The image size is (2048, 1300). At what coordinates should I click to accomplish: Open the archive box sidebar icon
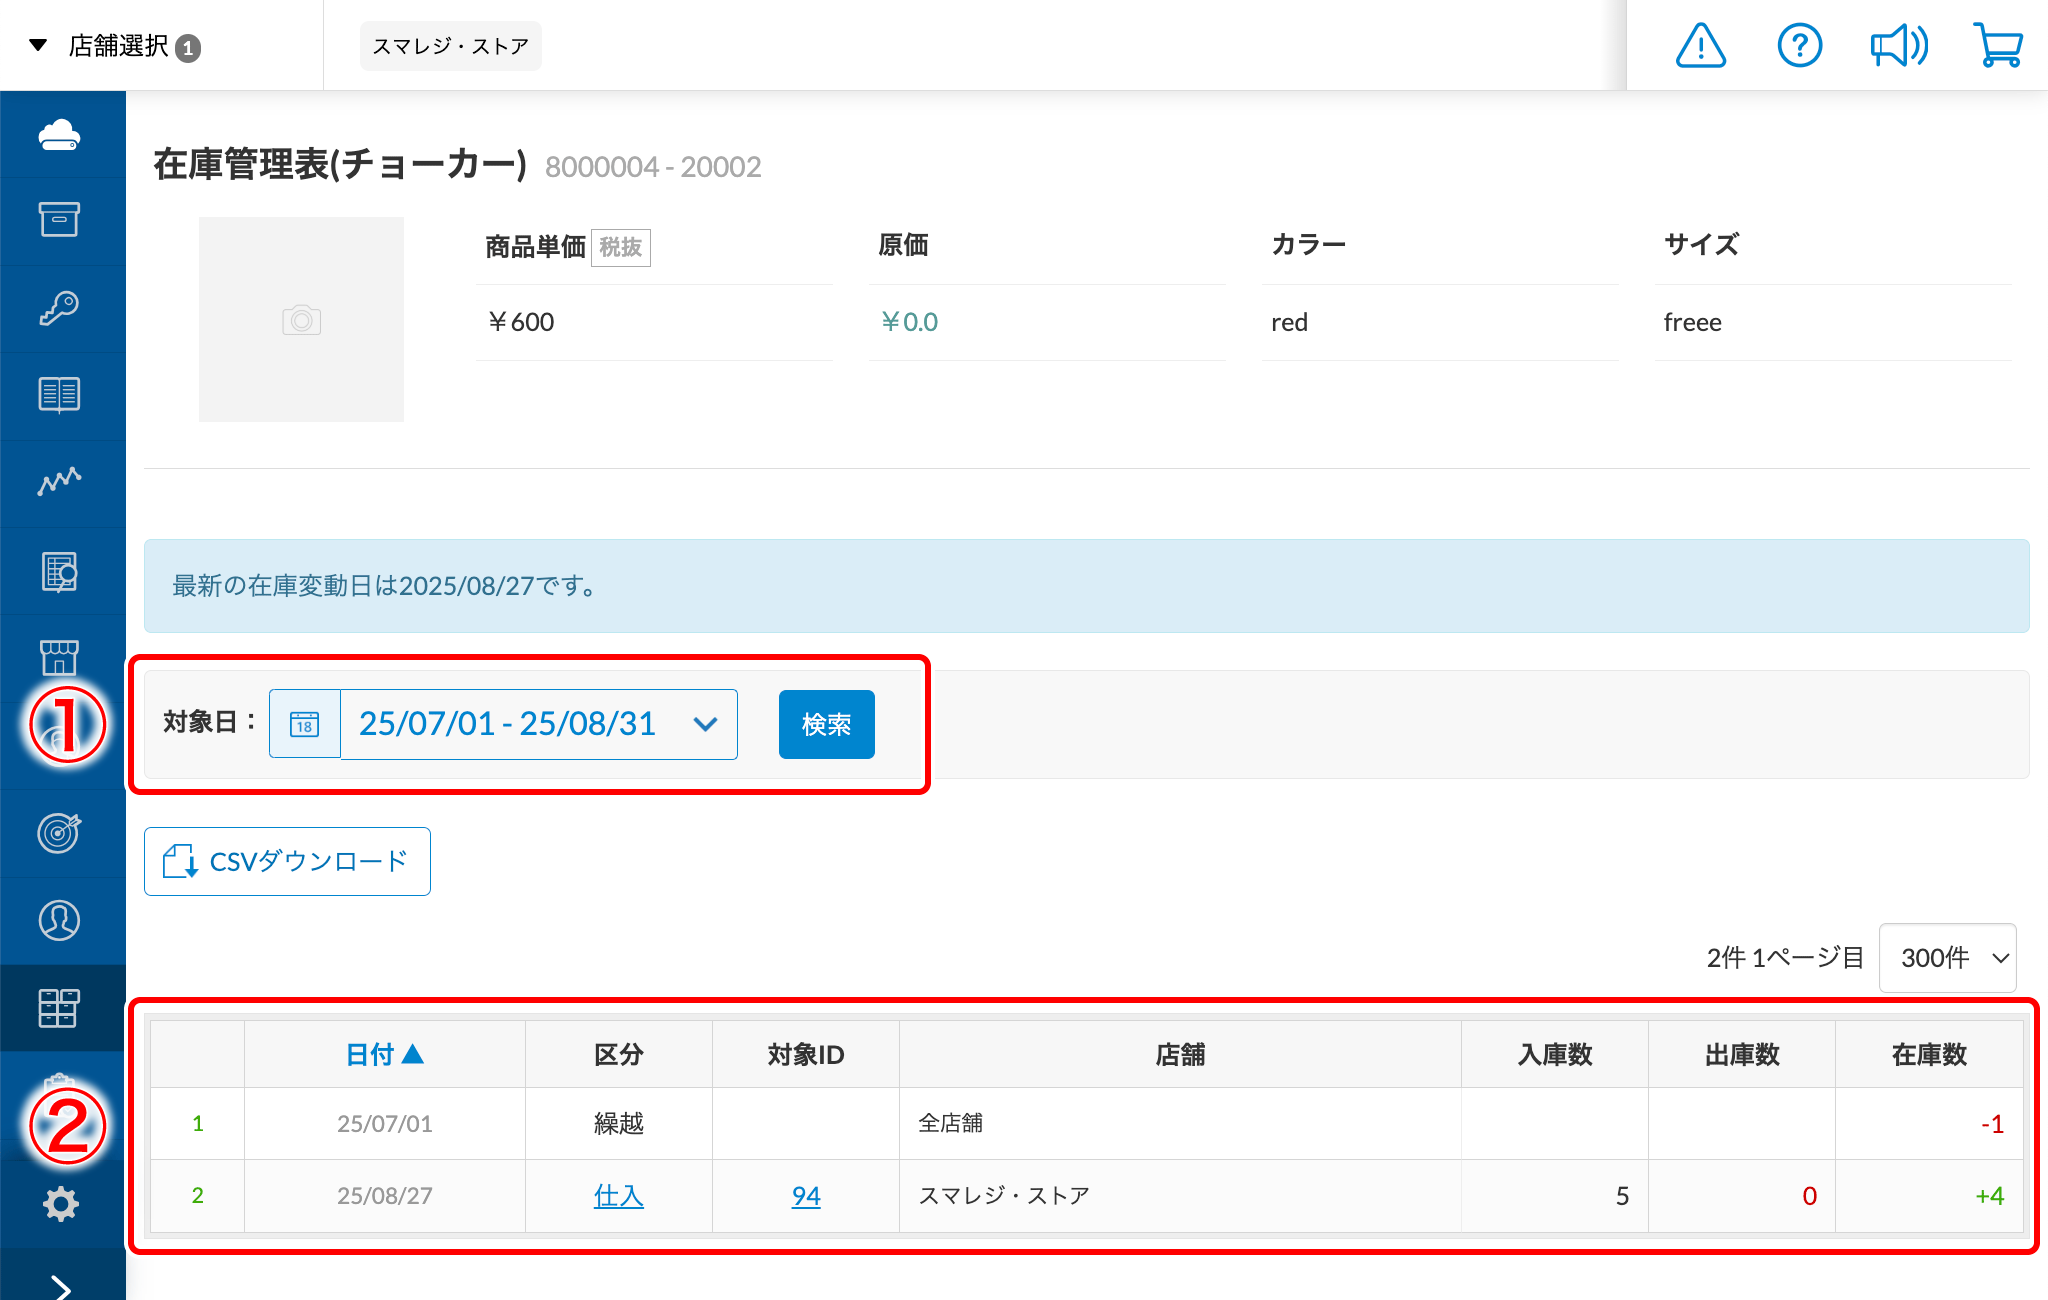tap(60, 220)
